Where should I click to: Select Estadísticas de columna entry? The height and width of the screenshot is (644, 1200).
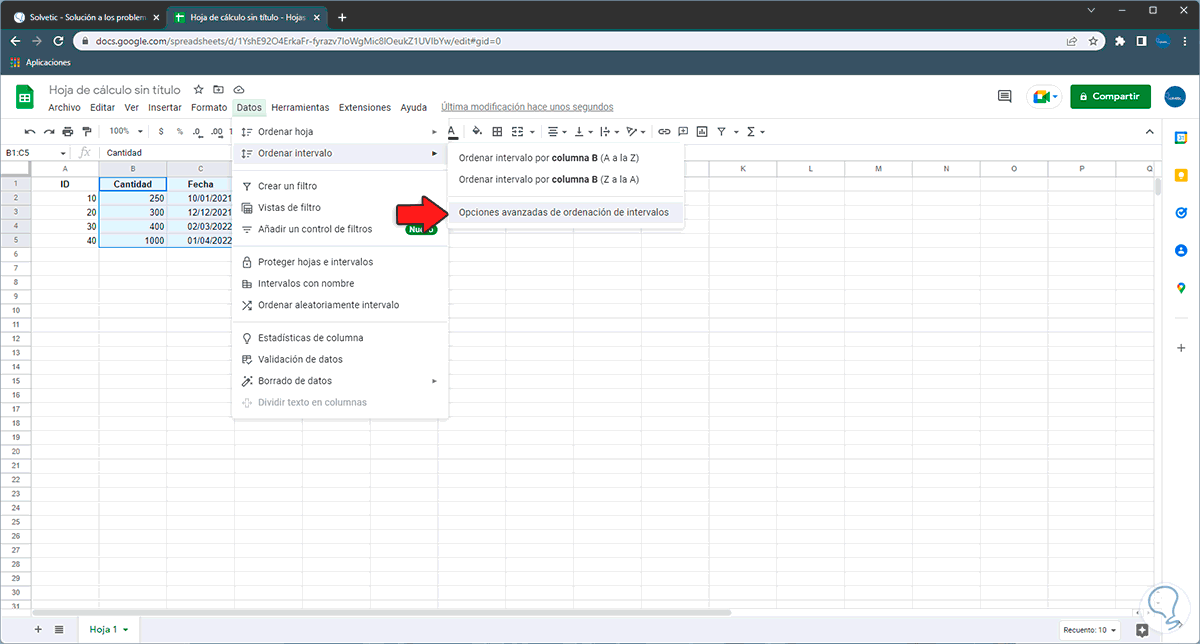pyautogui.click(x=340, y=338)
